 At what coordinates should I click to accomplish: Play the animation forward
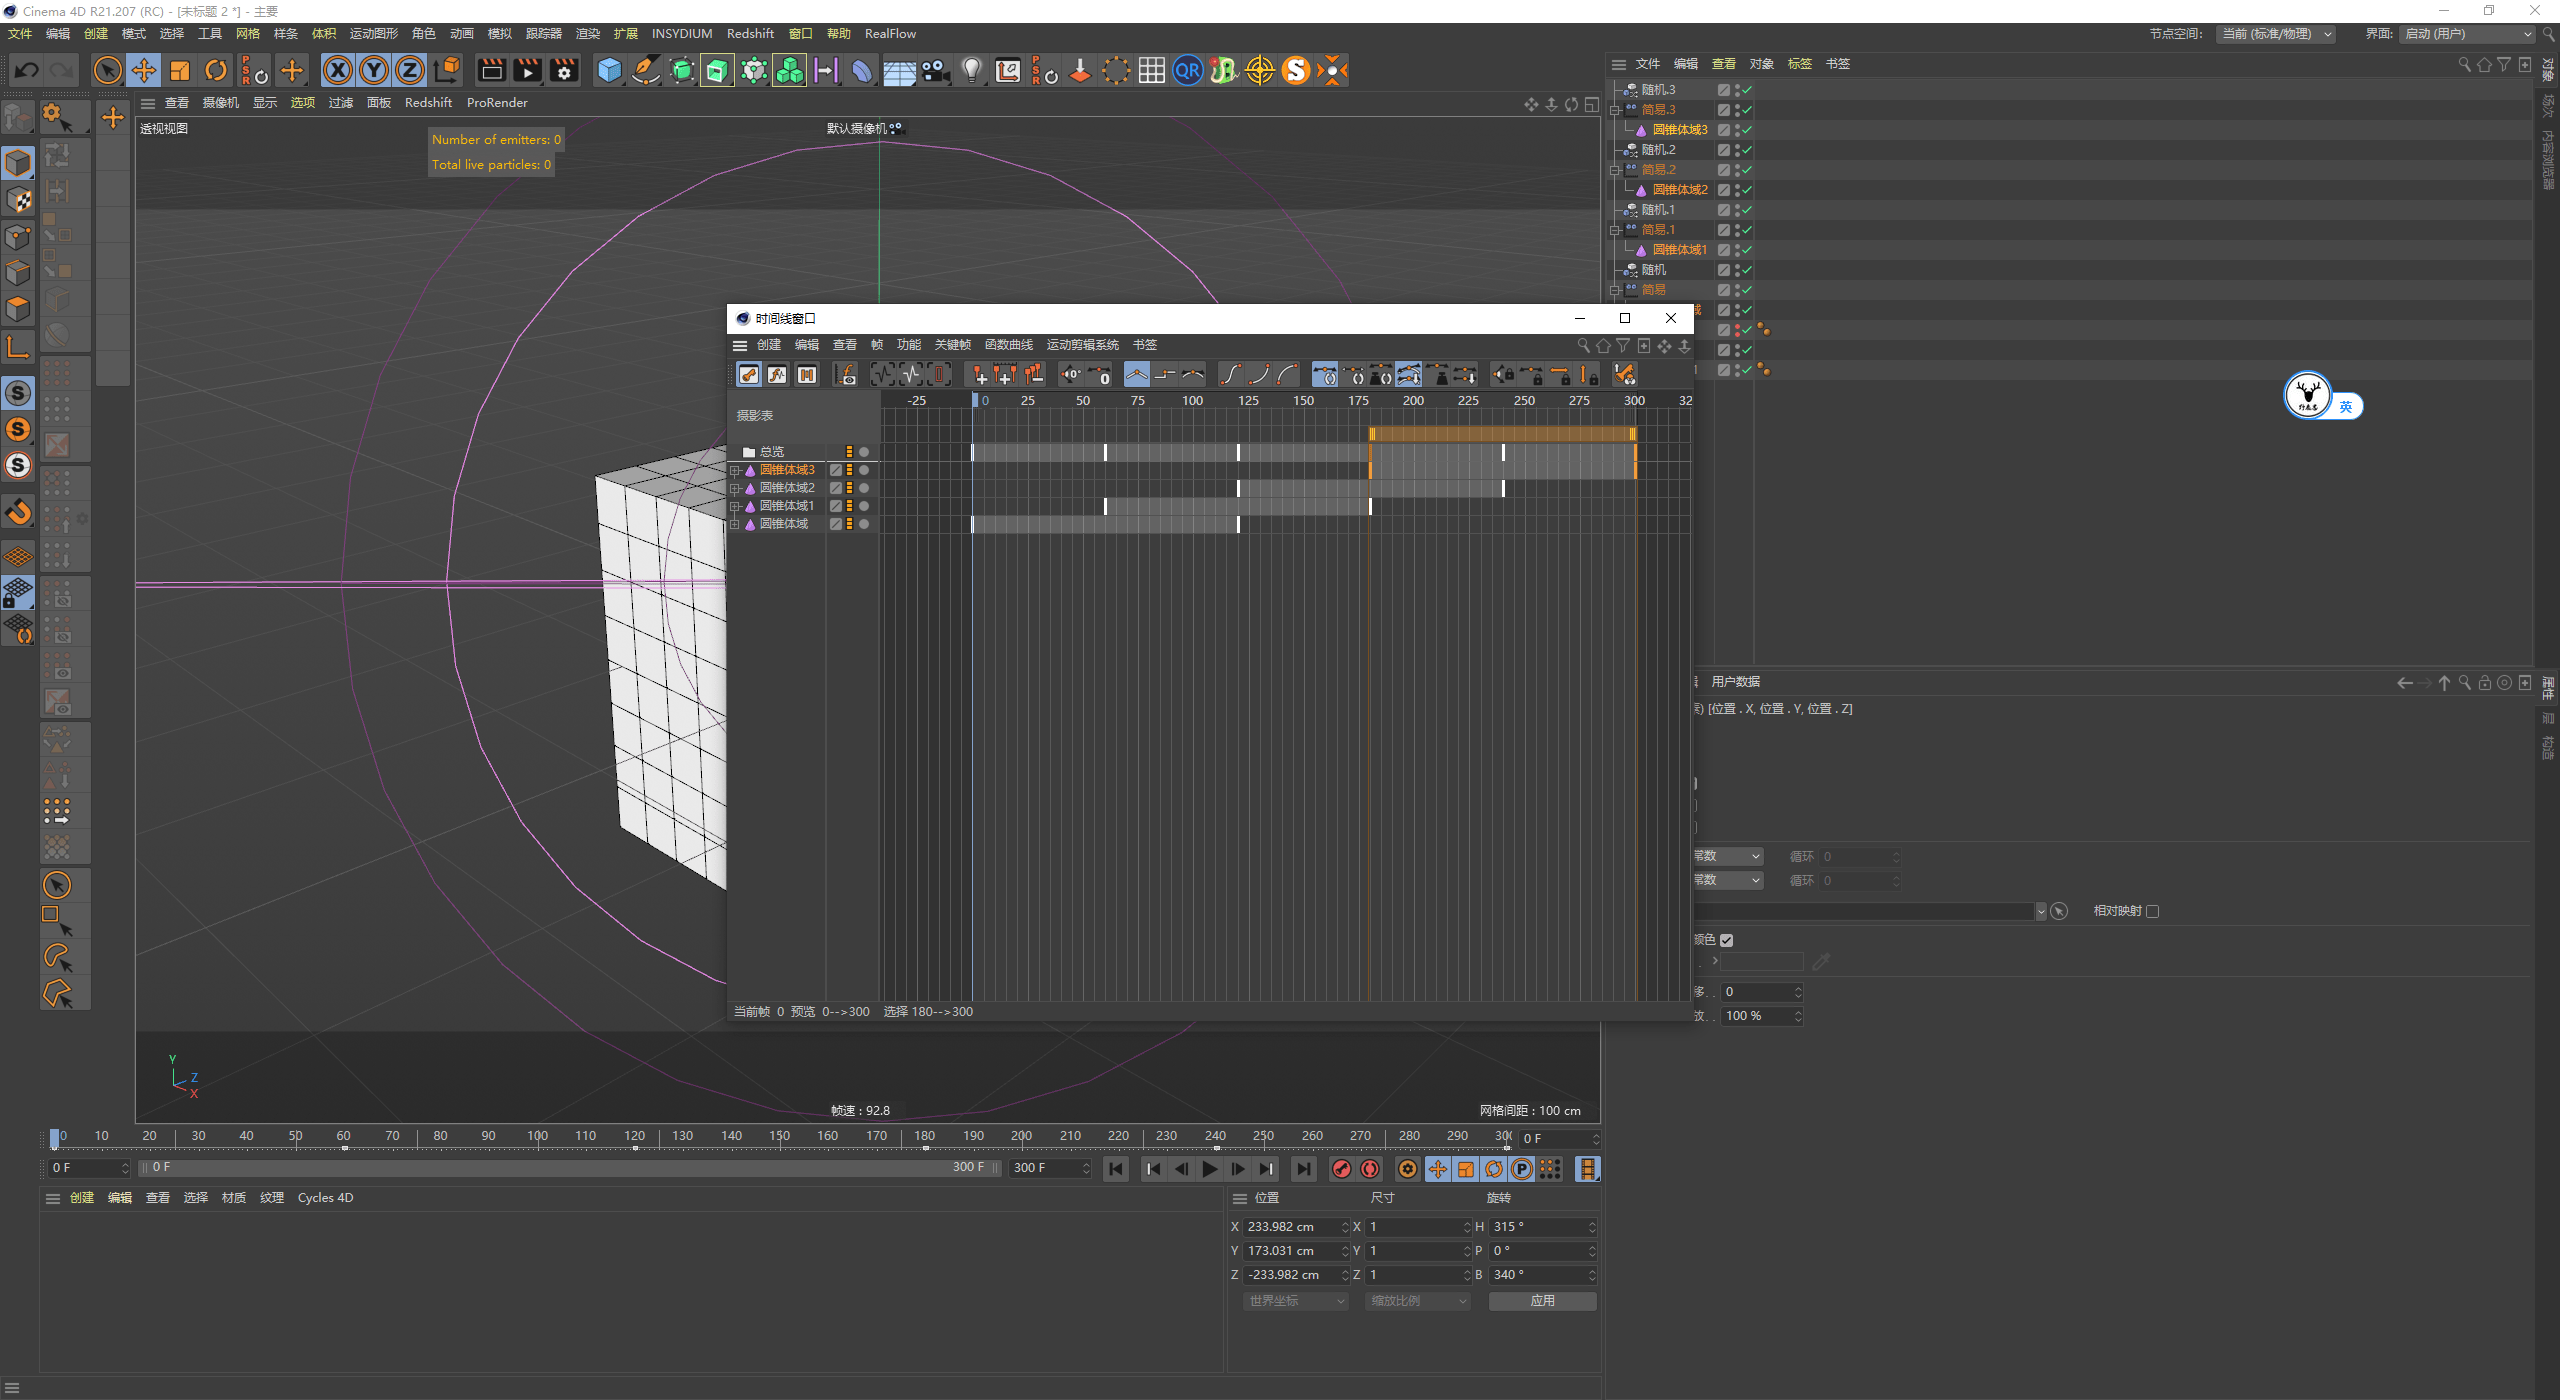click(x=1210, y=1169)
